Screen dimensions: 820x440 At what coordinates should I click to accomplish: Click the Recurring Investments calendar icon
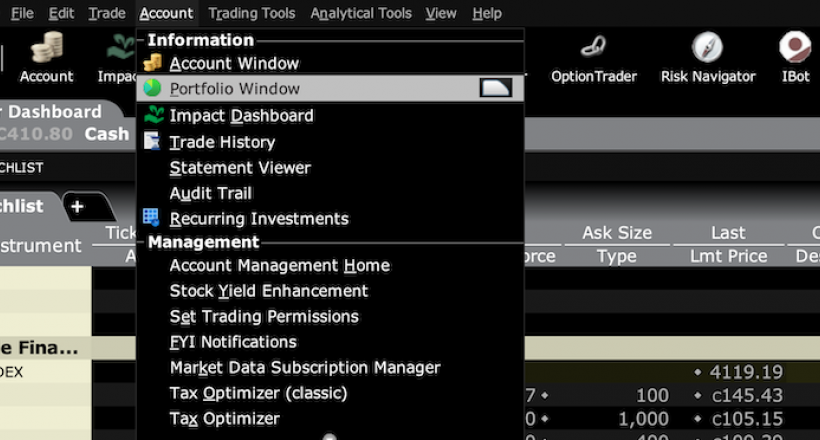click(x=152, y=218)
